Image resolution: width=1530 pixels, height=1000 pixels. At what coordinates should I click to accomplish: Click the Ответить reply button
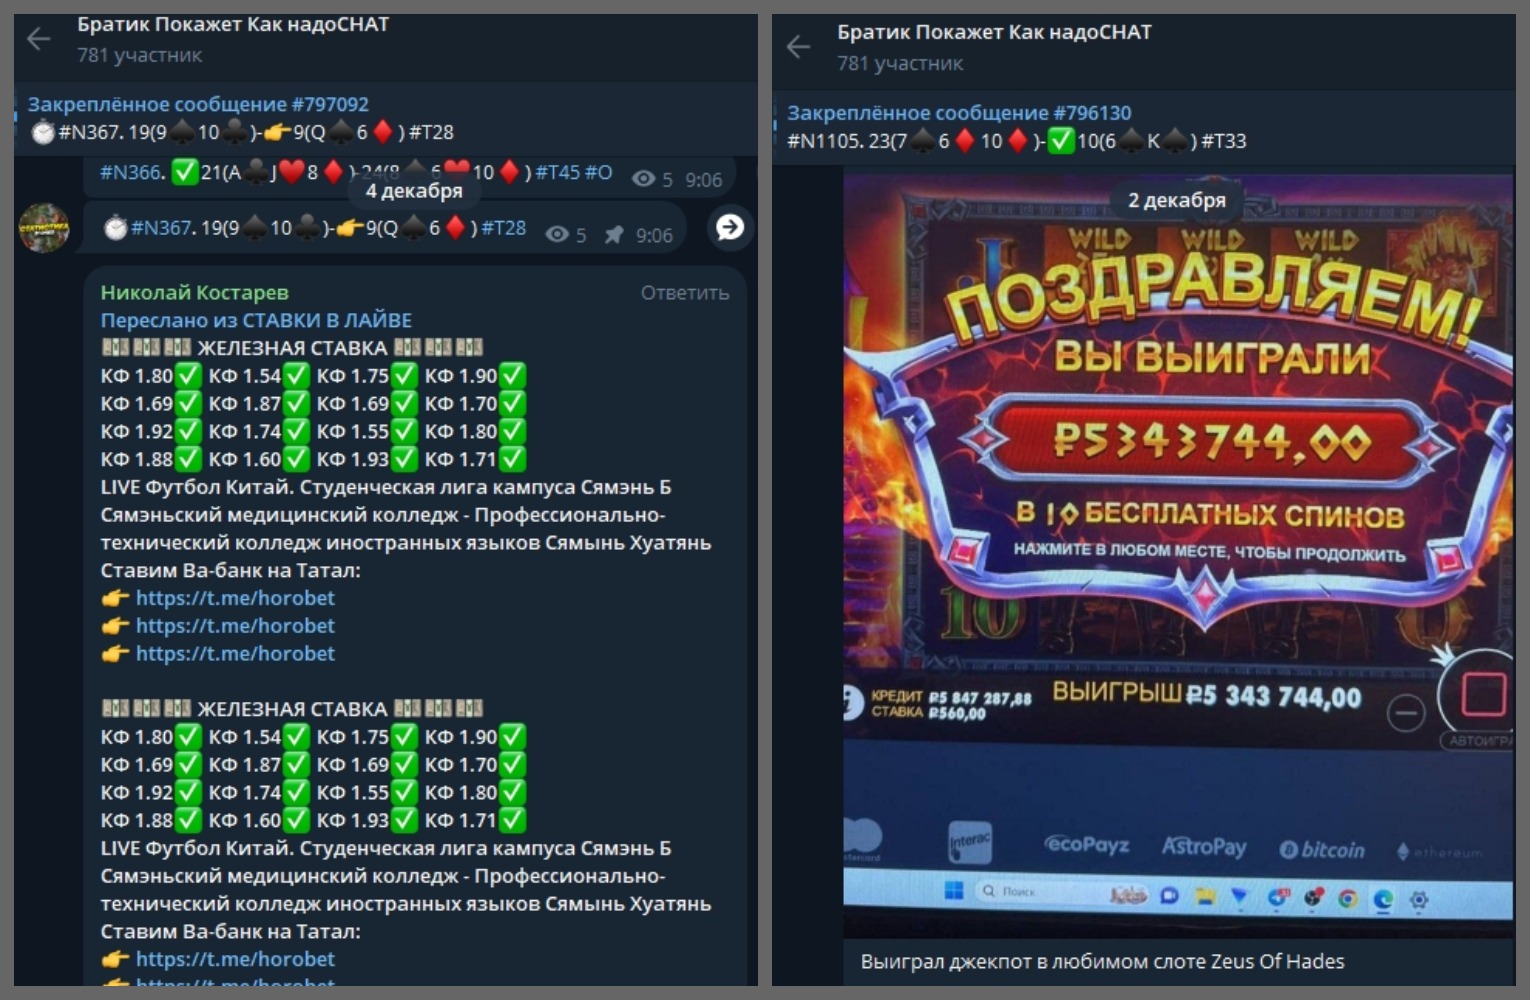[x=684, y=293]
